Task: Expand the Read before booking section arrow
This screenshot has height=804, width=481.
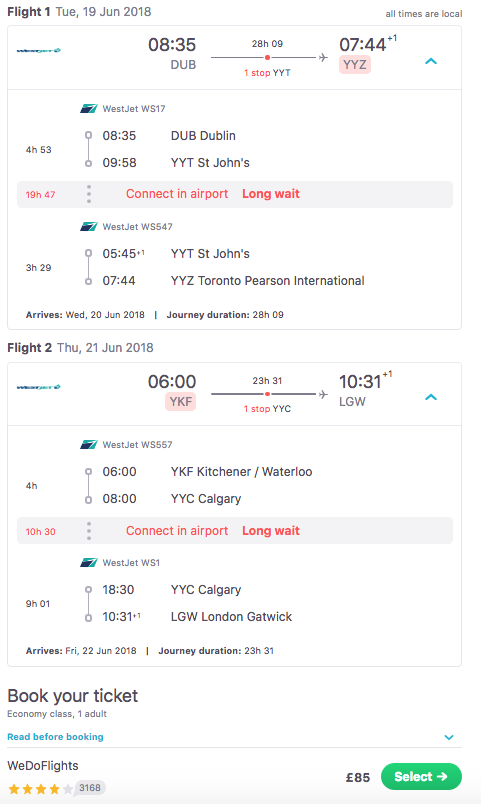Action: click(x=449, y=737)
